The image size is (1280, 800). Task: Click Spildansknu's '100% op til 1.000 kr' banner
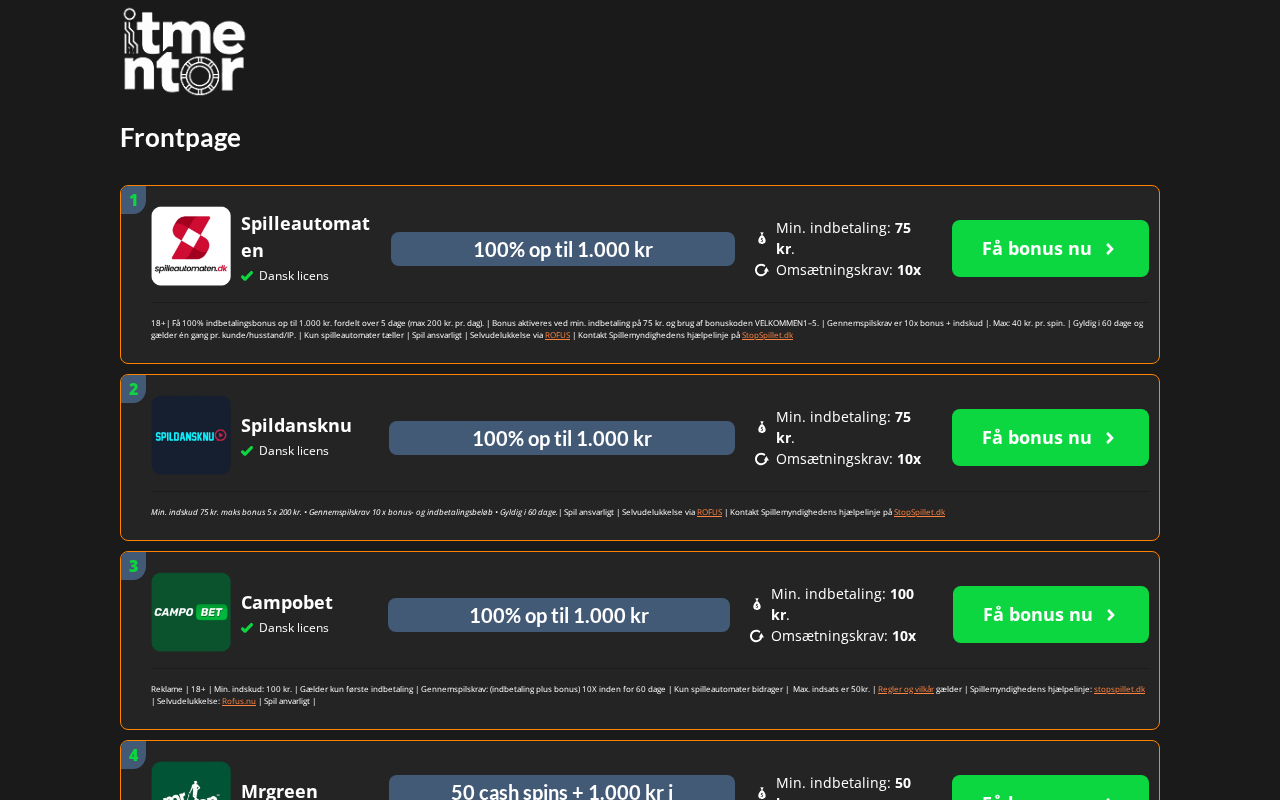coord(562,438)
